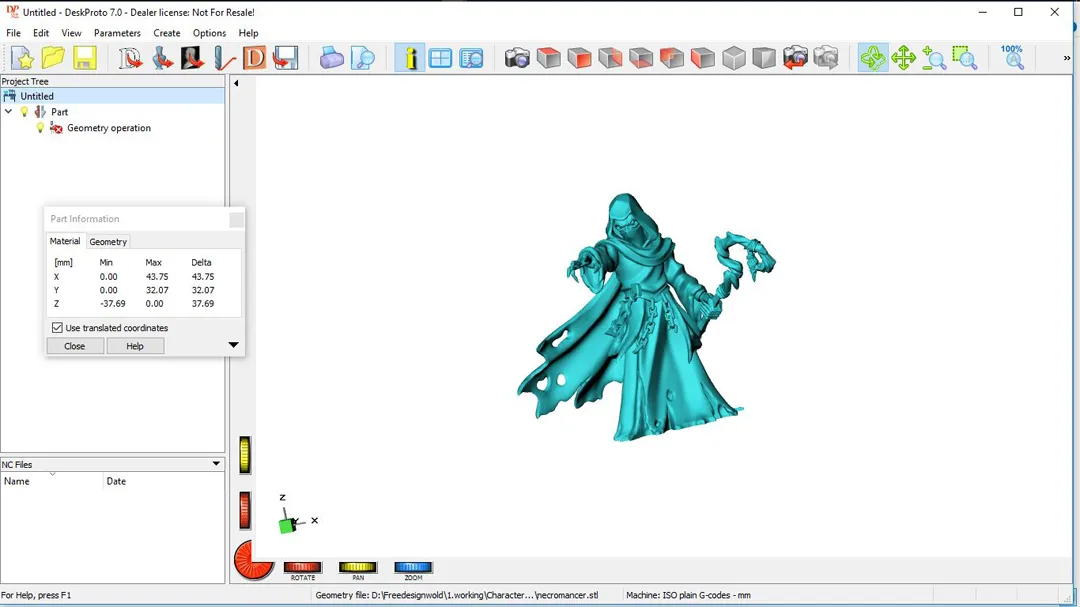The height and width of the screenshot is (607, 1080).
Task: Click the cutter toolpath calculate icon
Action: click(x=224, y=58)
